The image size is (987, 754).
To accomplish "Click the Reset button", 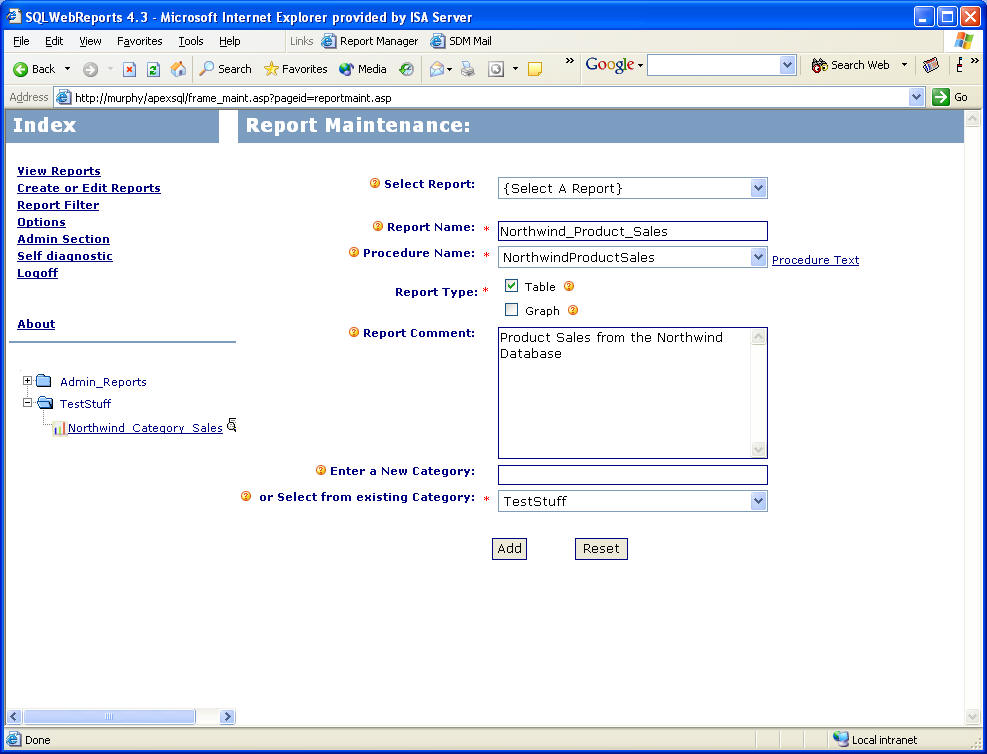I will coord(601,548).
